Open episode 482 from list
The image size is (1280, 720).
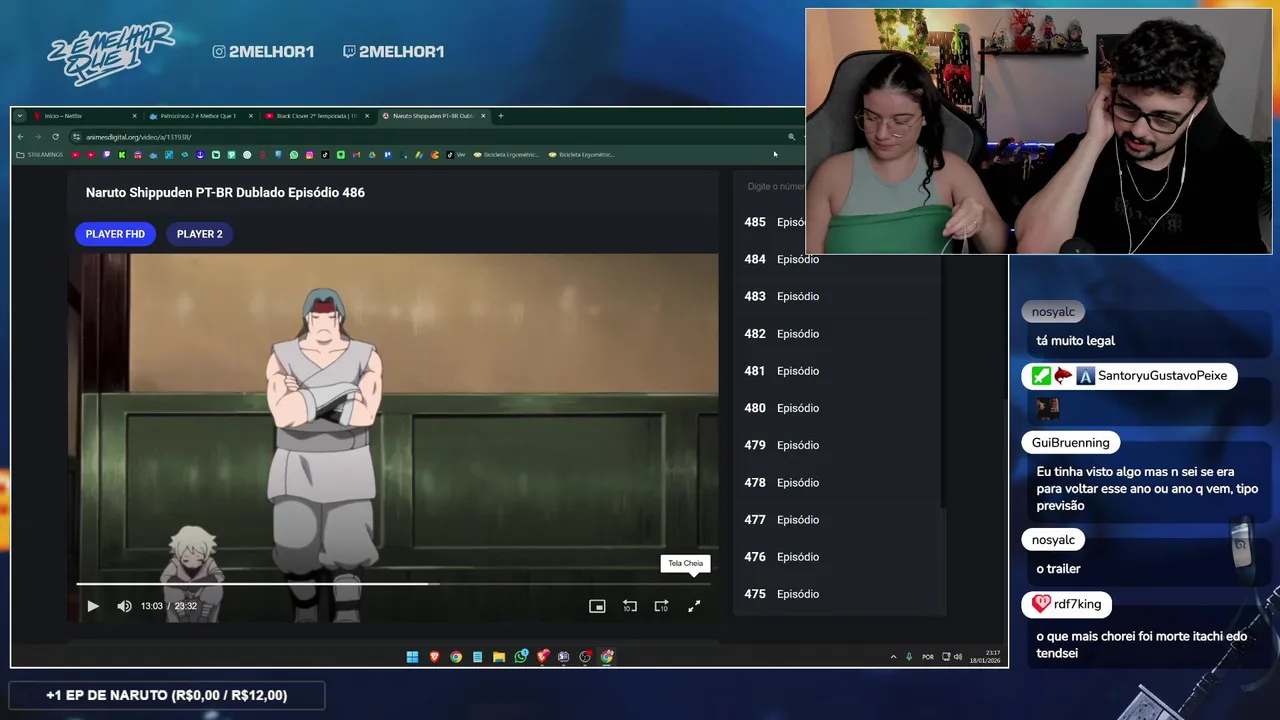[838, 334]
